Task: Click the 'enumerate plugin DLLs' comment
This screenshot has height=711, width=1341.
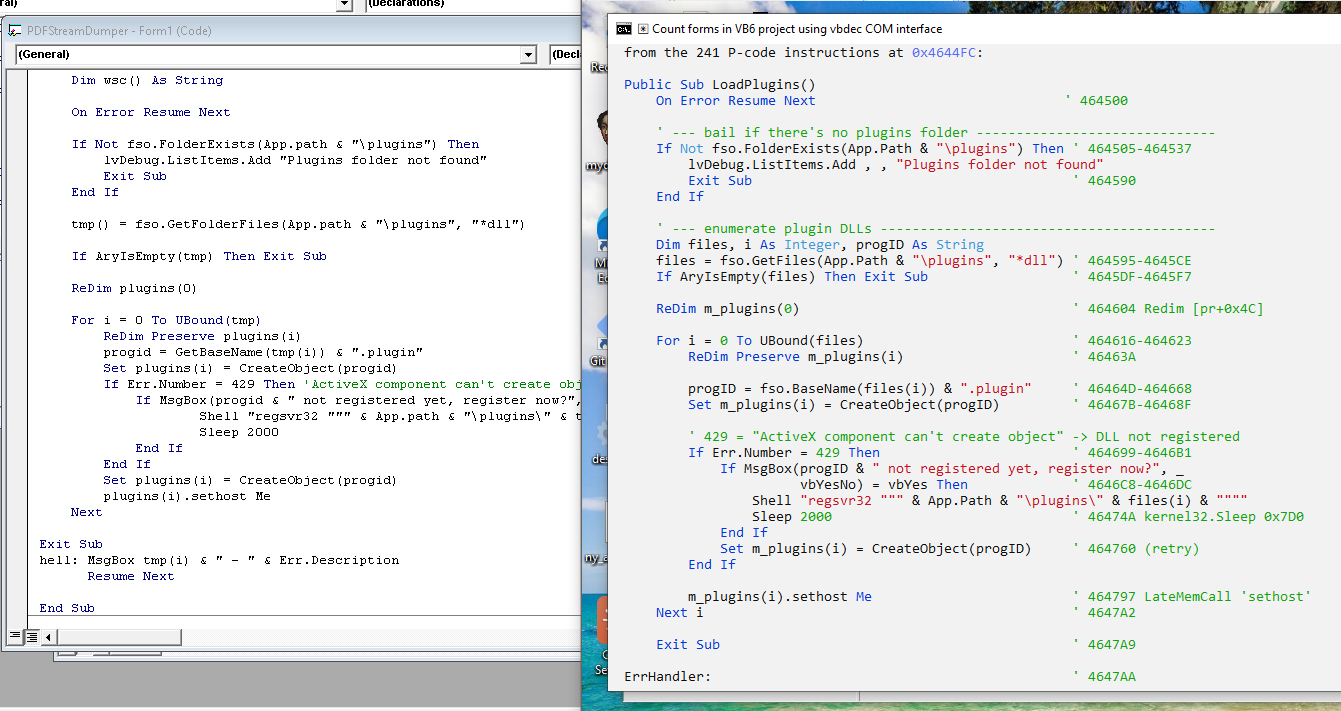Action: [935, 228]
